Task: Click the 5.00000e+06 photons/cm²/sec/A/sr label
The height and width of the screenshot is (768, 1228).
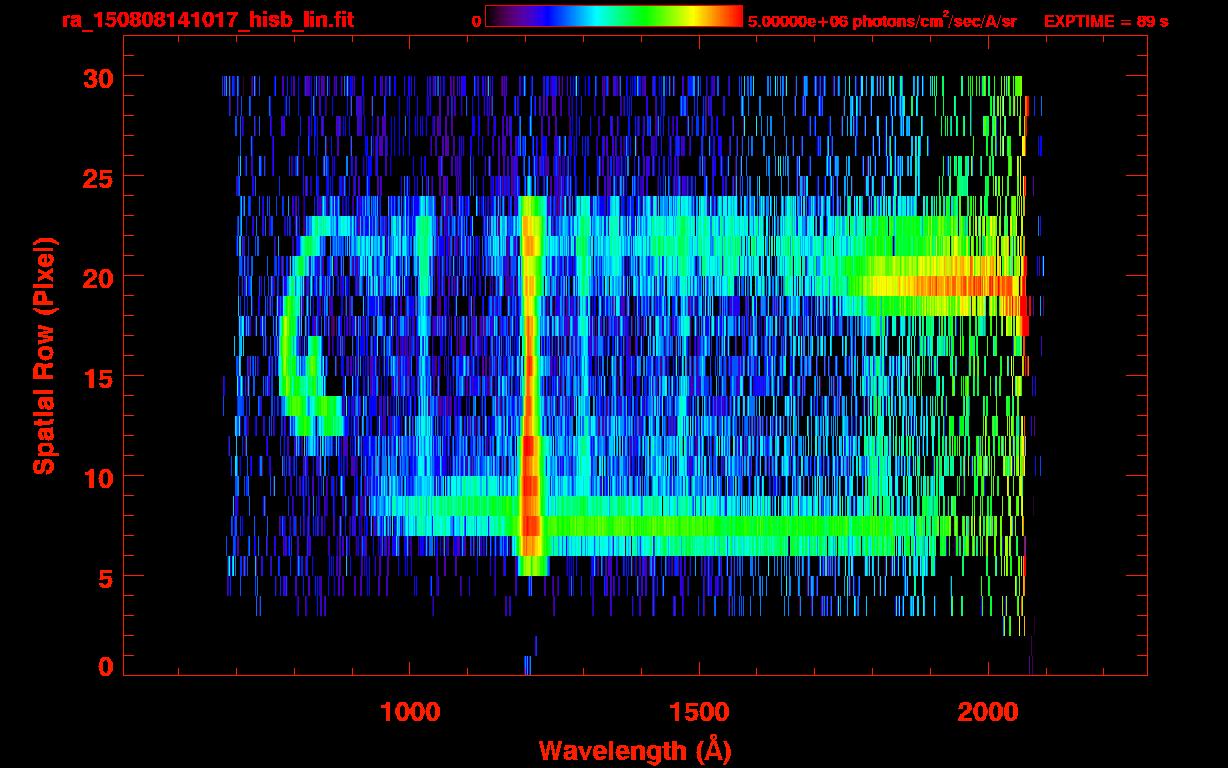Action: 882,20
